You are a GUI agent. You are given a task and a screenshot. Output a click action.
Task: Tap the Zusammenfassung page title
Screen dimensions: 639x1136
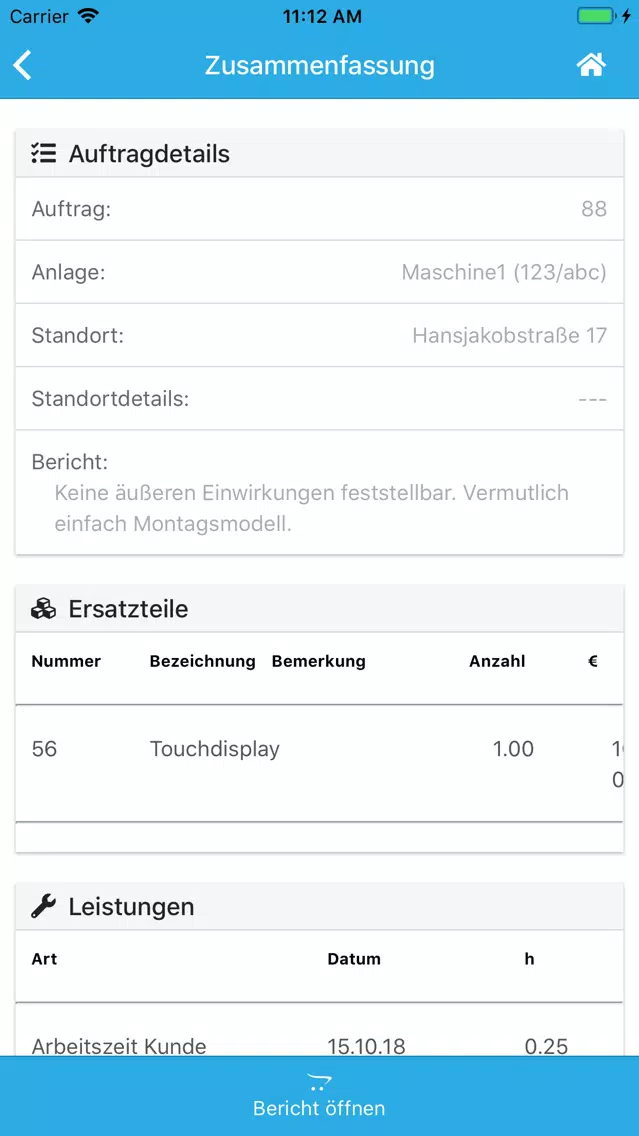pyautogui.click(x=320, y=65)
